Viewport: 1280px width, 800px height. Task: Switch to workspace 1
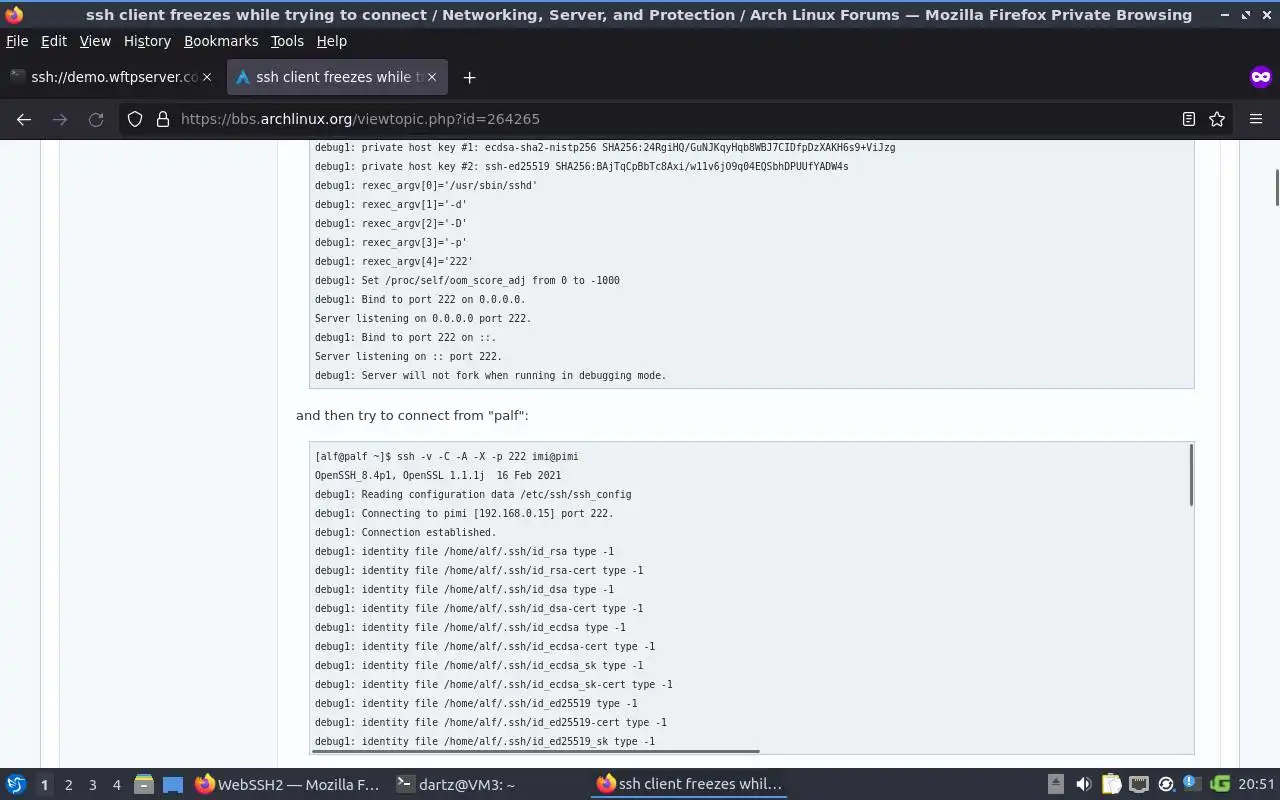(x=44, y=785)
